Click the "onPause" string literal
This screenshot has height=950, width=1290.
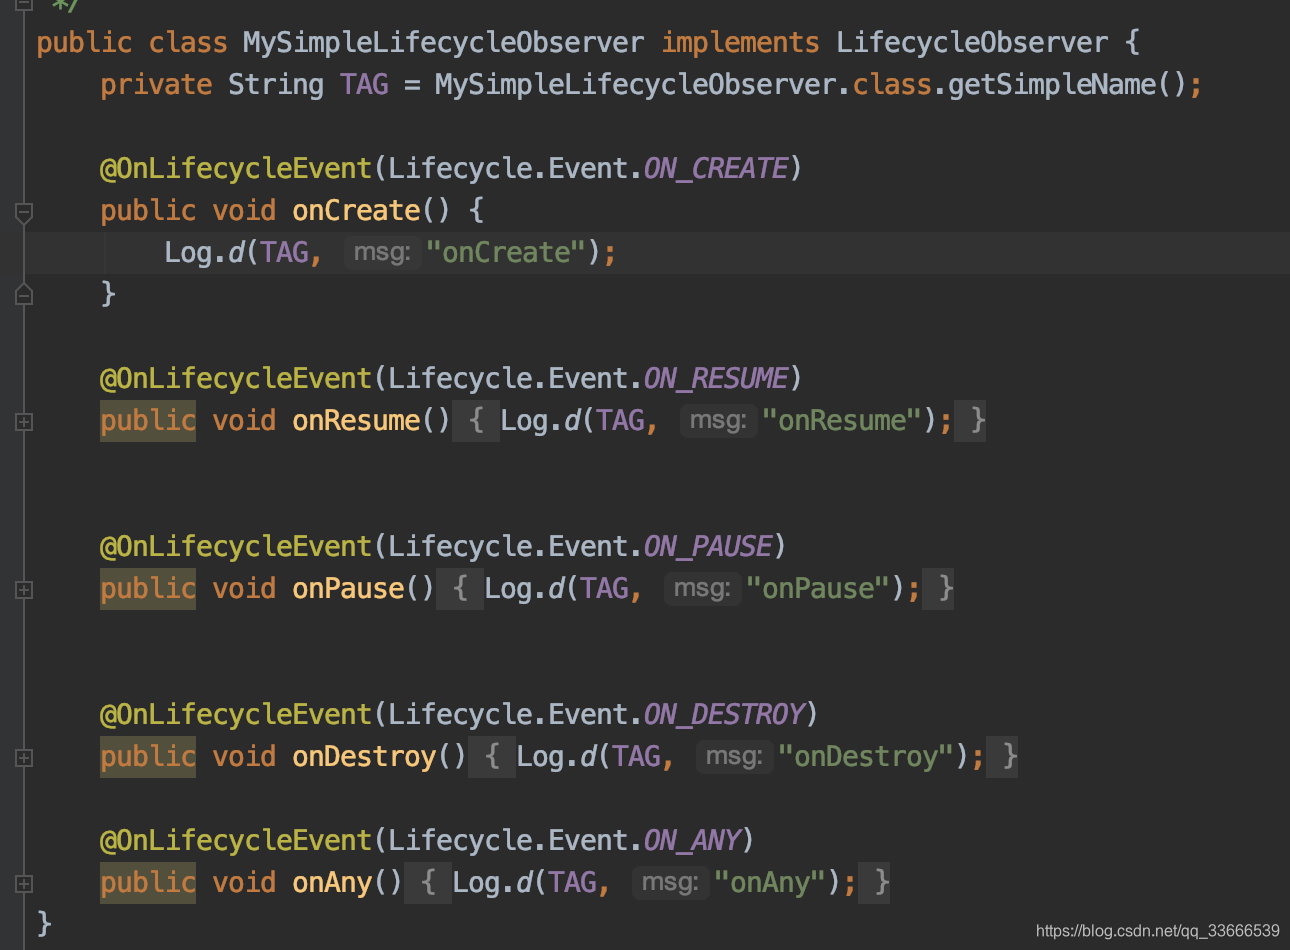click(818, 589)
